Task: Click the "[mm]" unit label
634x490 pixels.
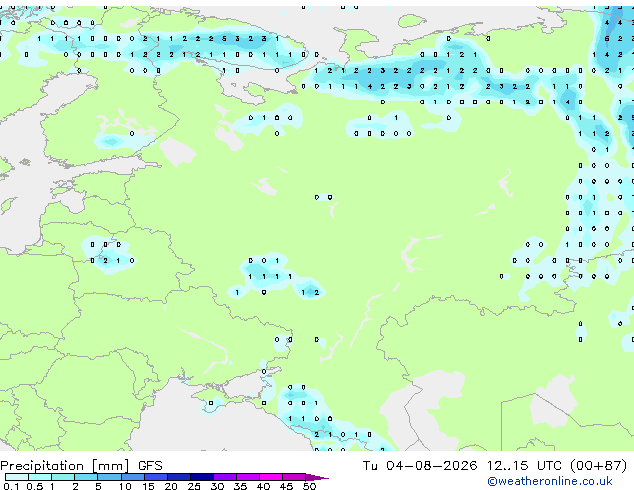Action: pyautogui.click(x=110, y=466)
